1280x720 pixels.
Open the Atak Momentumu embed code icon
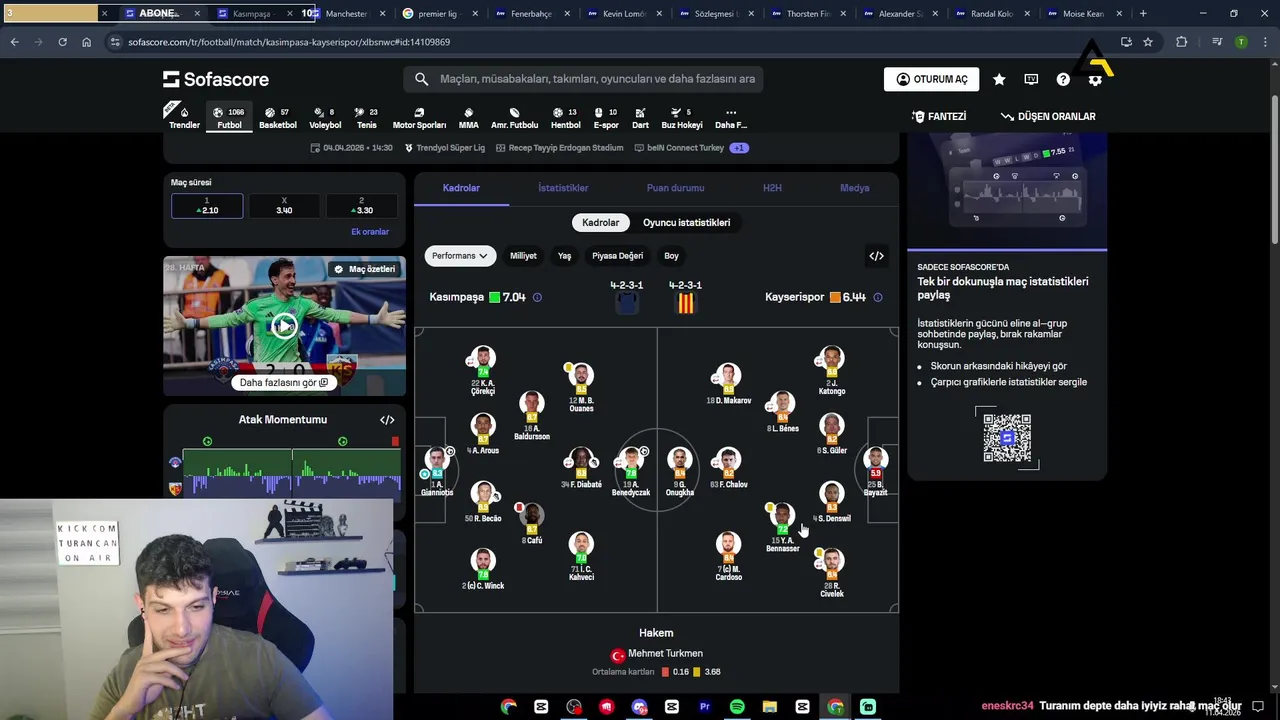click(387, 420)
